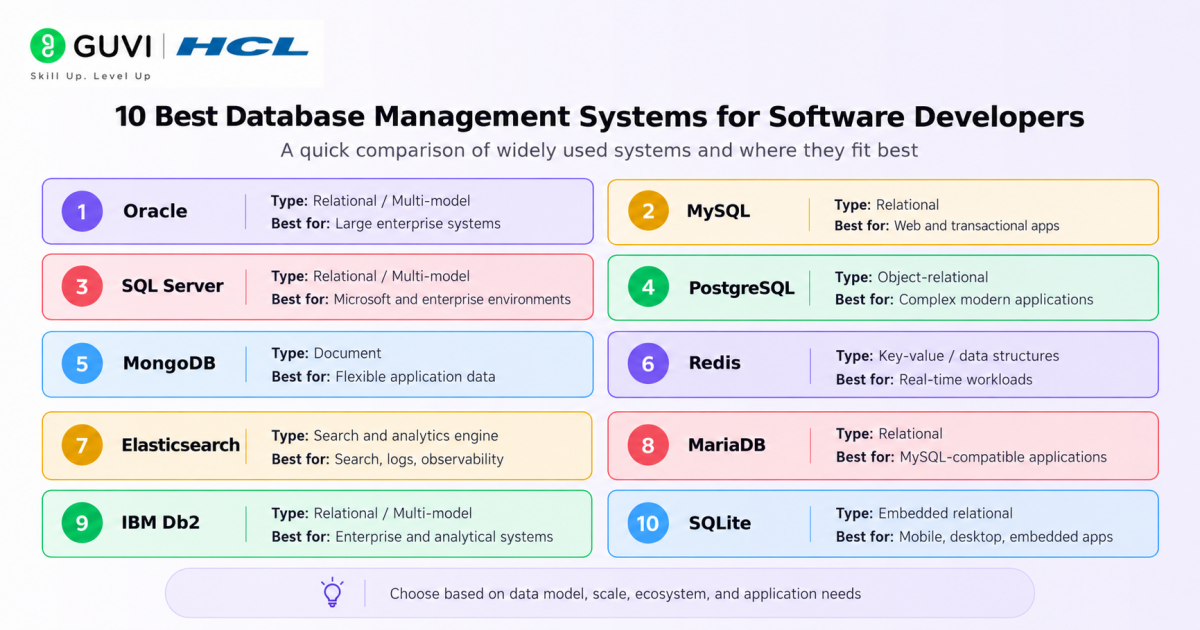Select the number 2 badge beside MySQL

[648, 211]
